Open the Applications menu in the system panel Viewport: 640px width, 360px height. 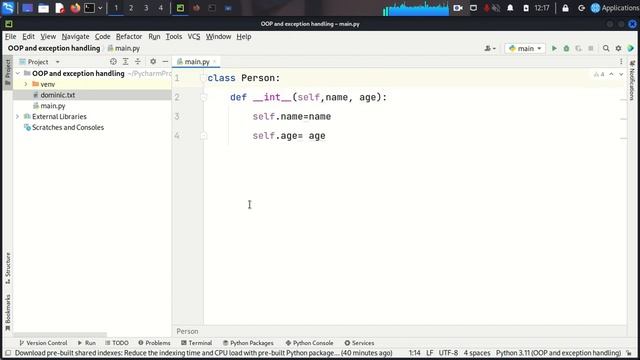click(x=614, y=8)
